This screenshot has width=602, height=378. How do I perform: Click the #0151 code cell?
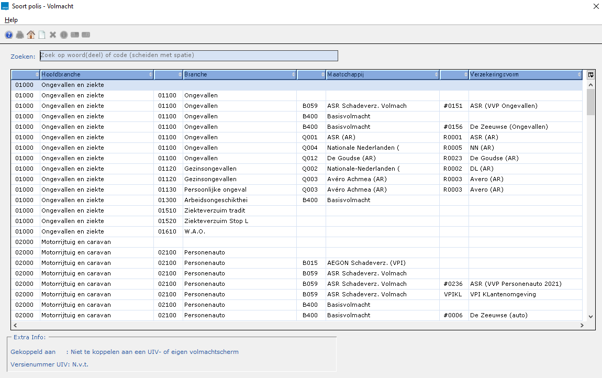(x=454, y=106)
